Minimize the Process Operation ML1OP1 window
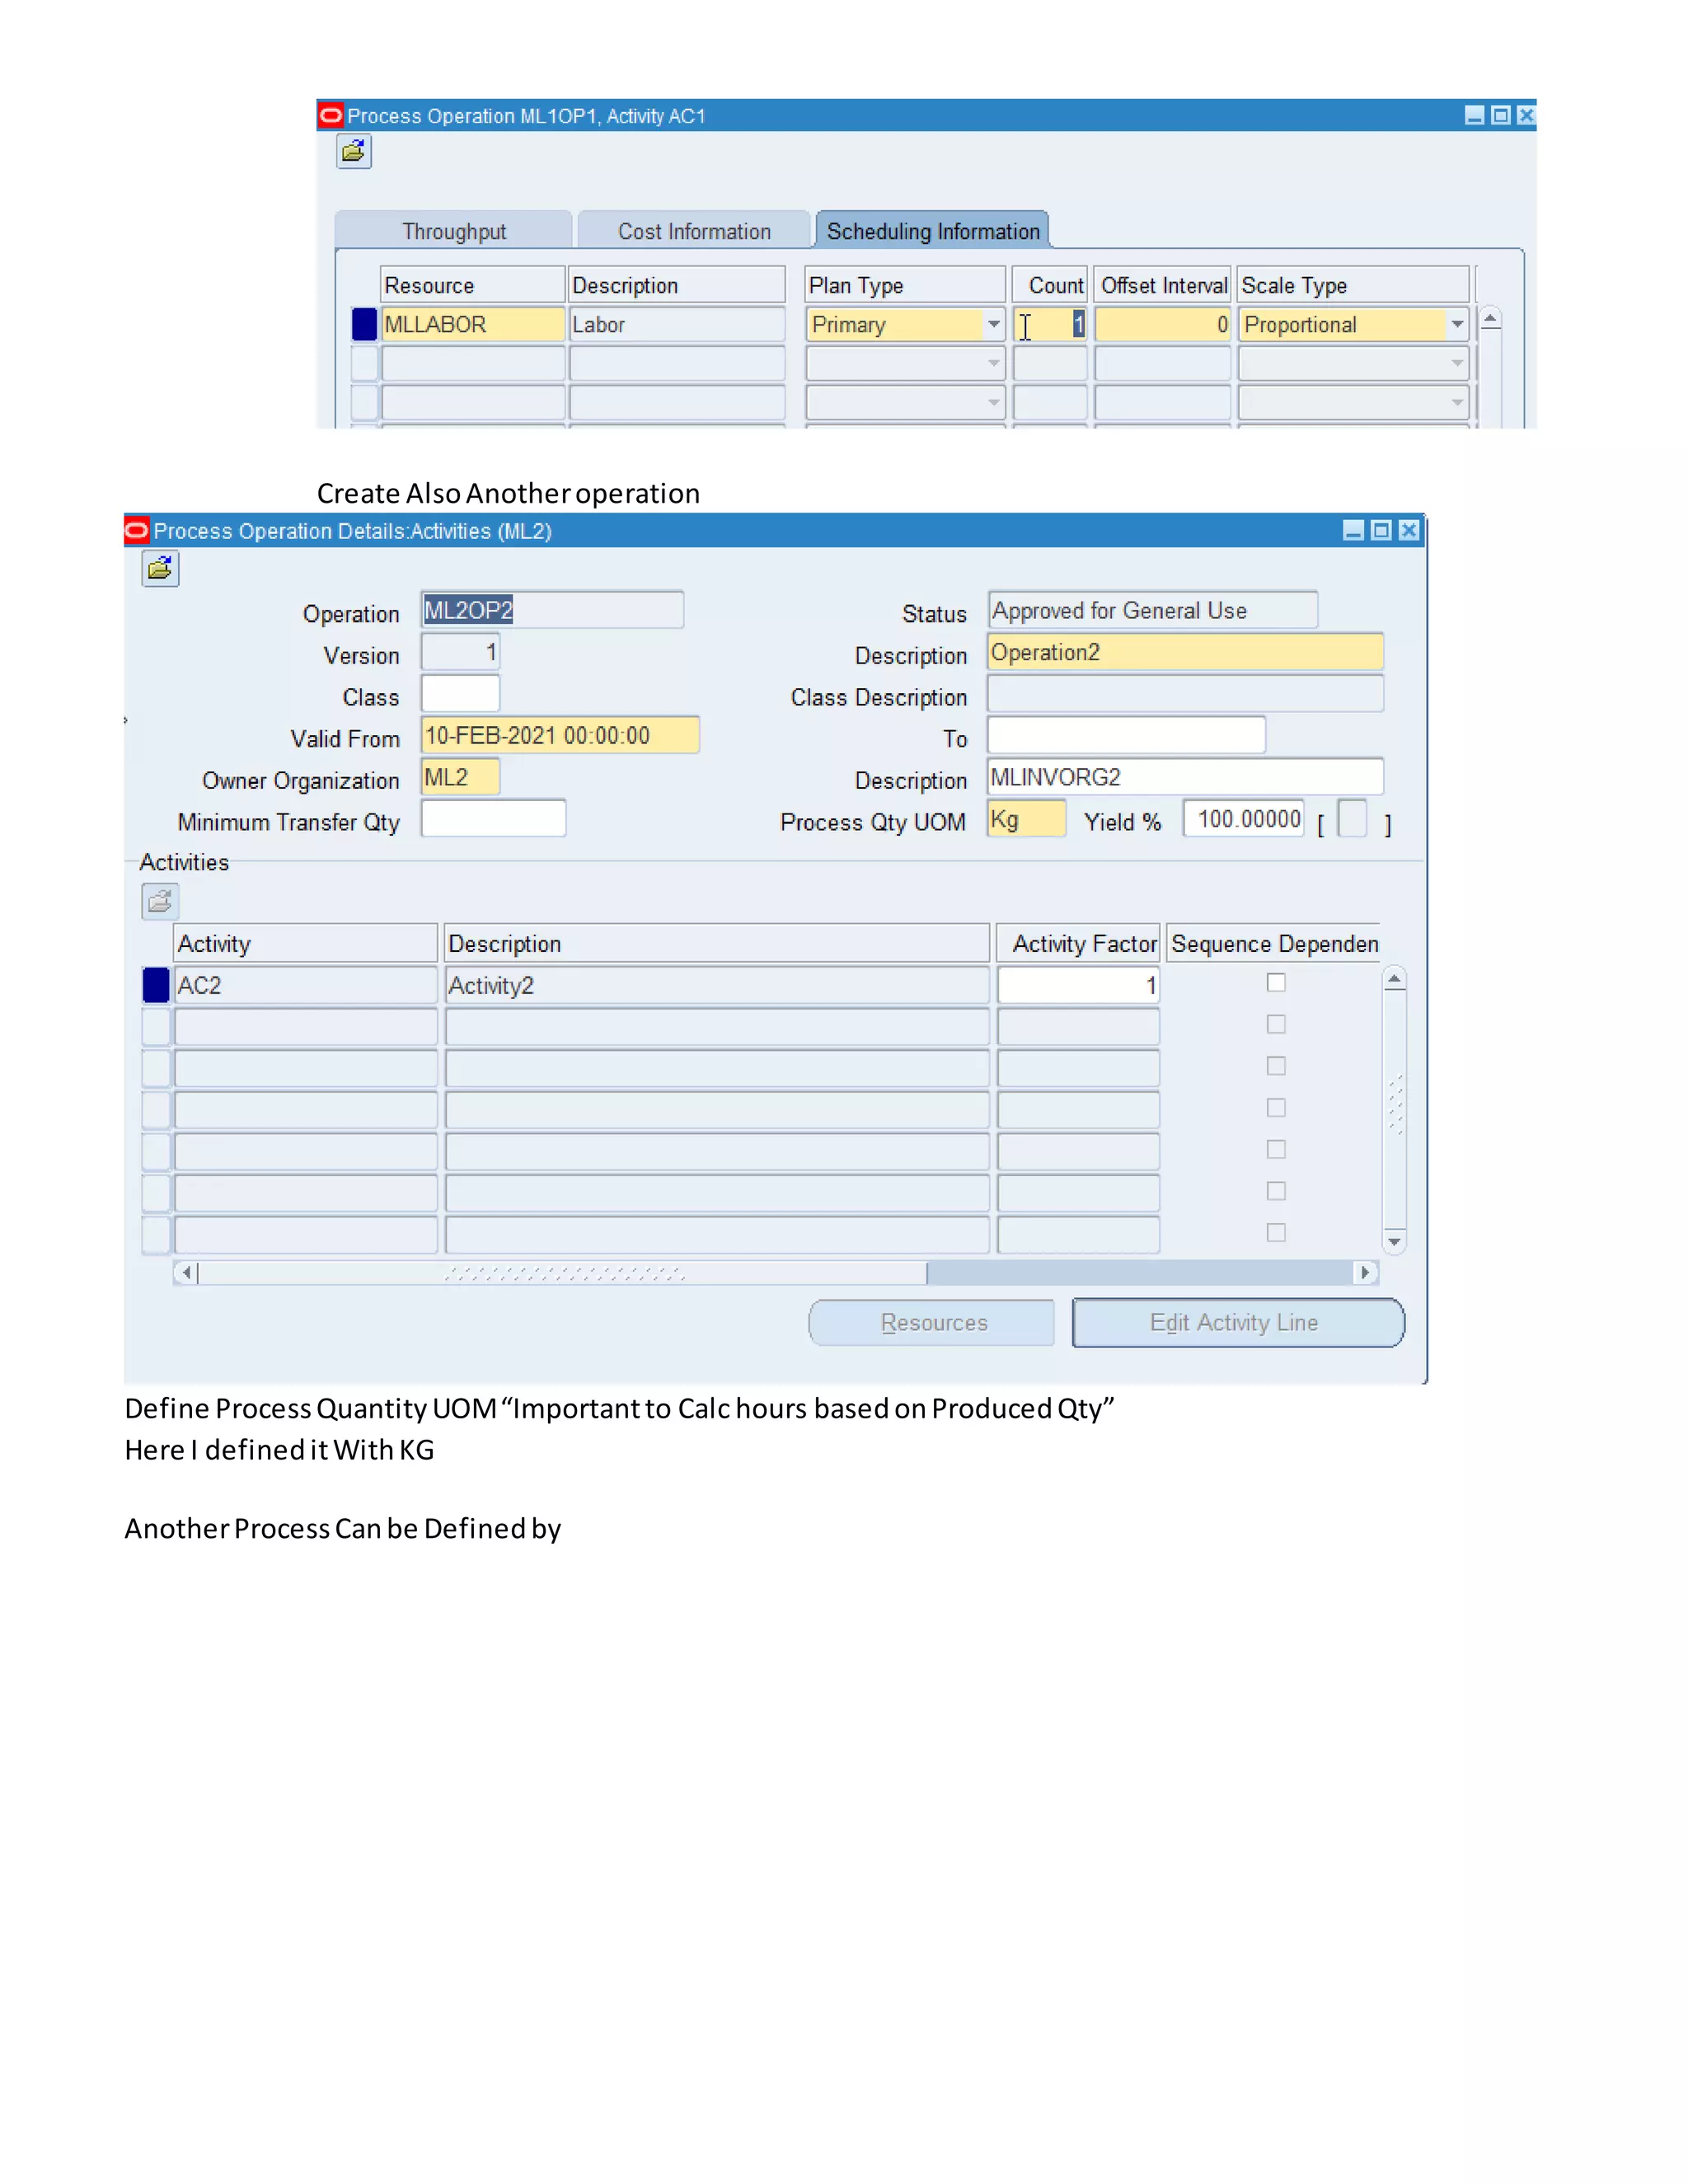 point(1474,115)
